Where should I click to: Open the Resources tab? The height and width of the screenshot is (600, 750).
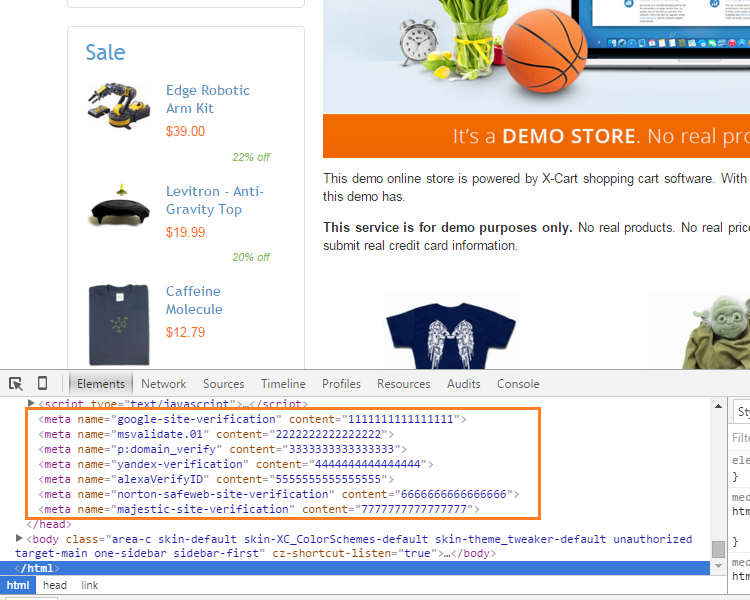point(404,384)
